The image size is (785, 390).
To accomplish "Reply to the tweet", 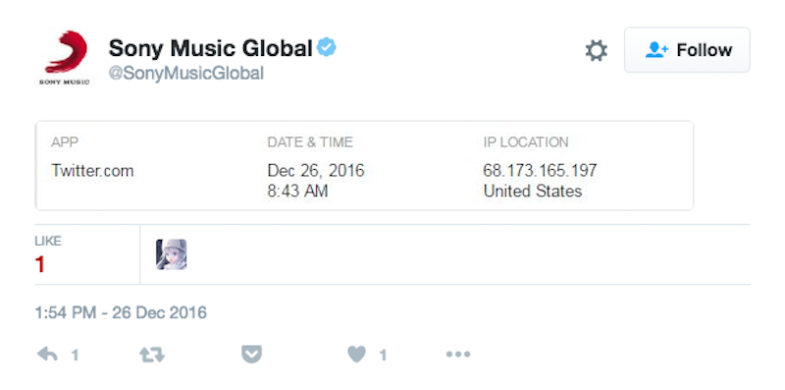I will coord(48,355).
